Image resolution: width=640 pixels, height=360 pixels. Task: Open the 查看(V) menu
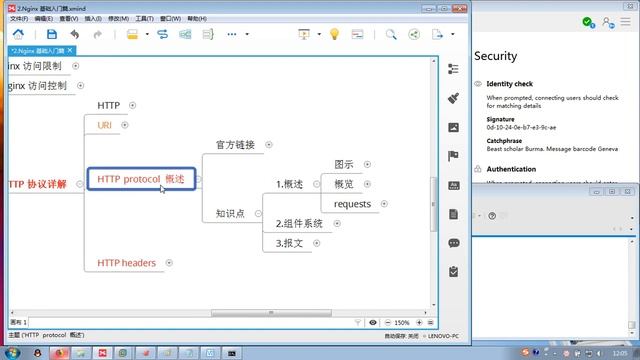tap(69, 19)
